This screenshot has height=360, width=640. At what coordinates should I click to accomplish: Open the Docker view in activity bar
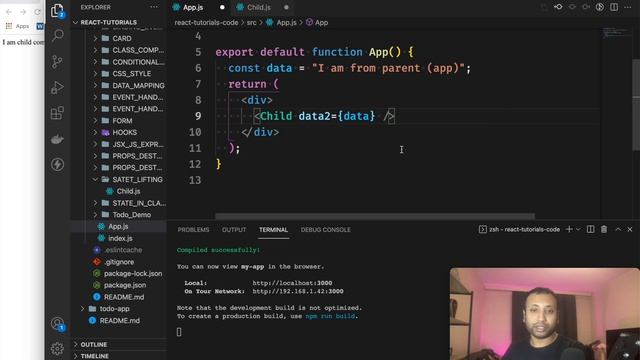pos(58,139)
